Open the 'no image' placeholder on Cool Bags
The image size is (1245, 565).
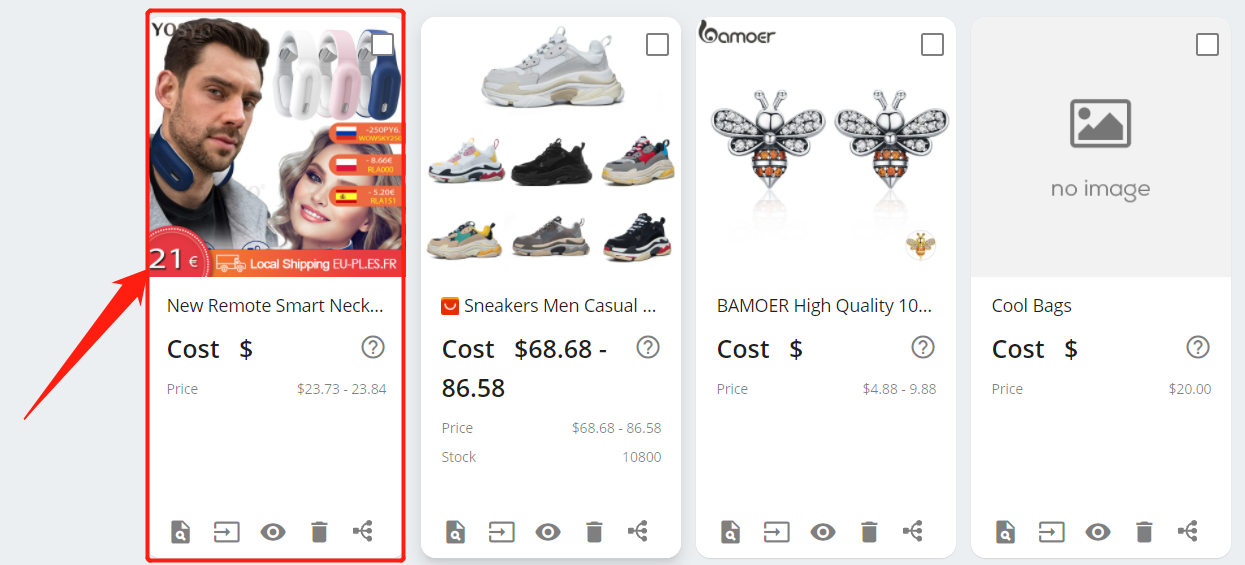pos(1101,147)
